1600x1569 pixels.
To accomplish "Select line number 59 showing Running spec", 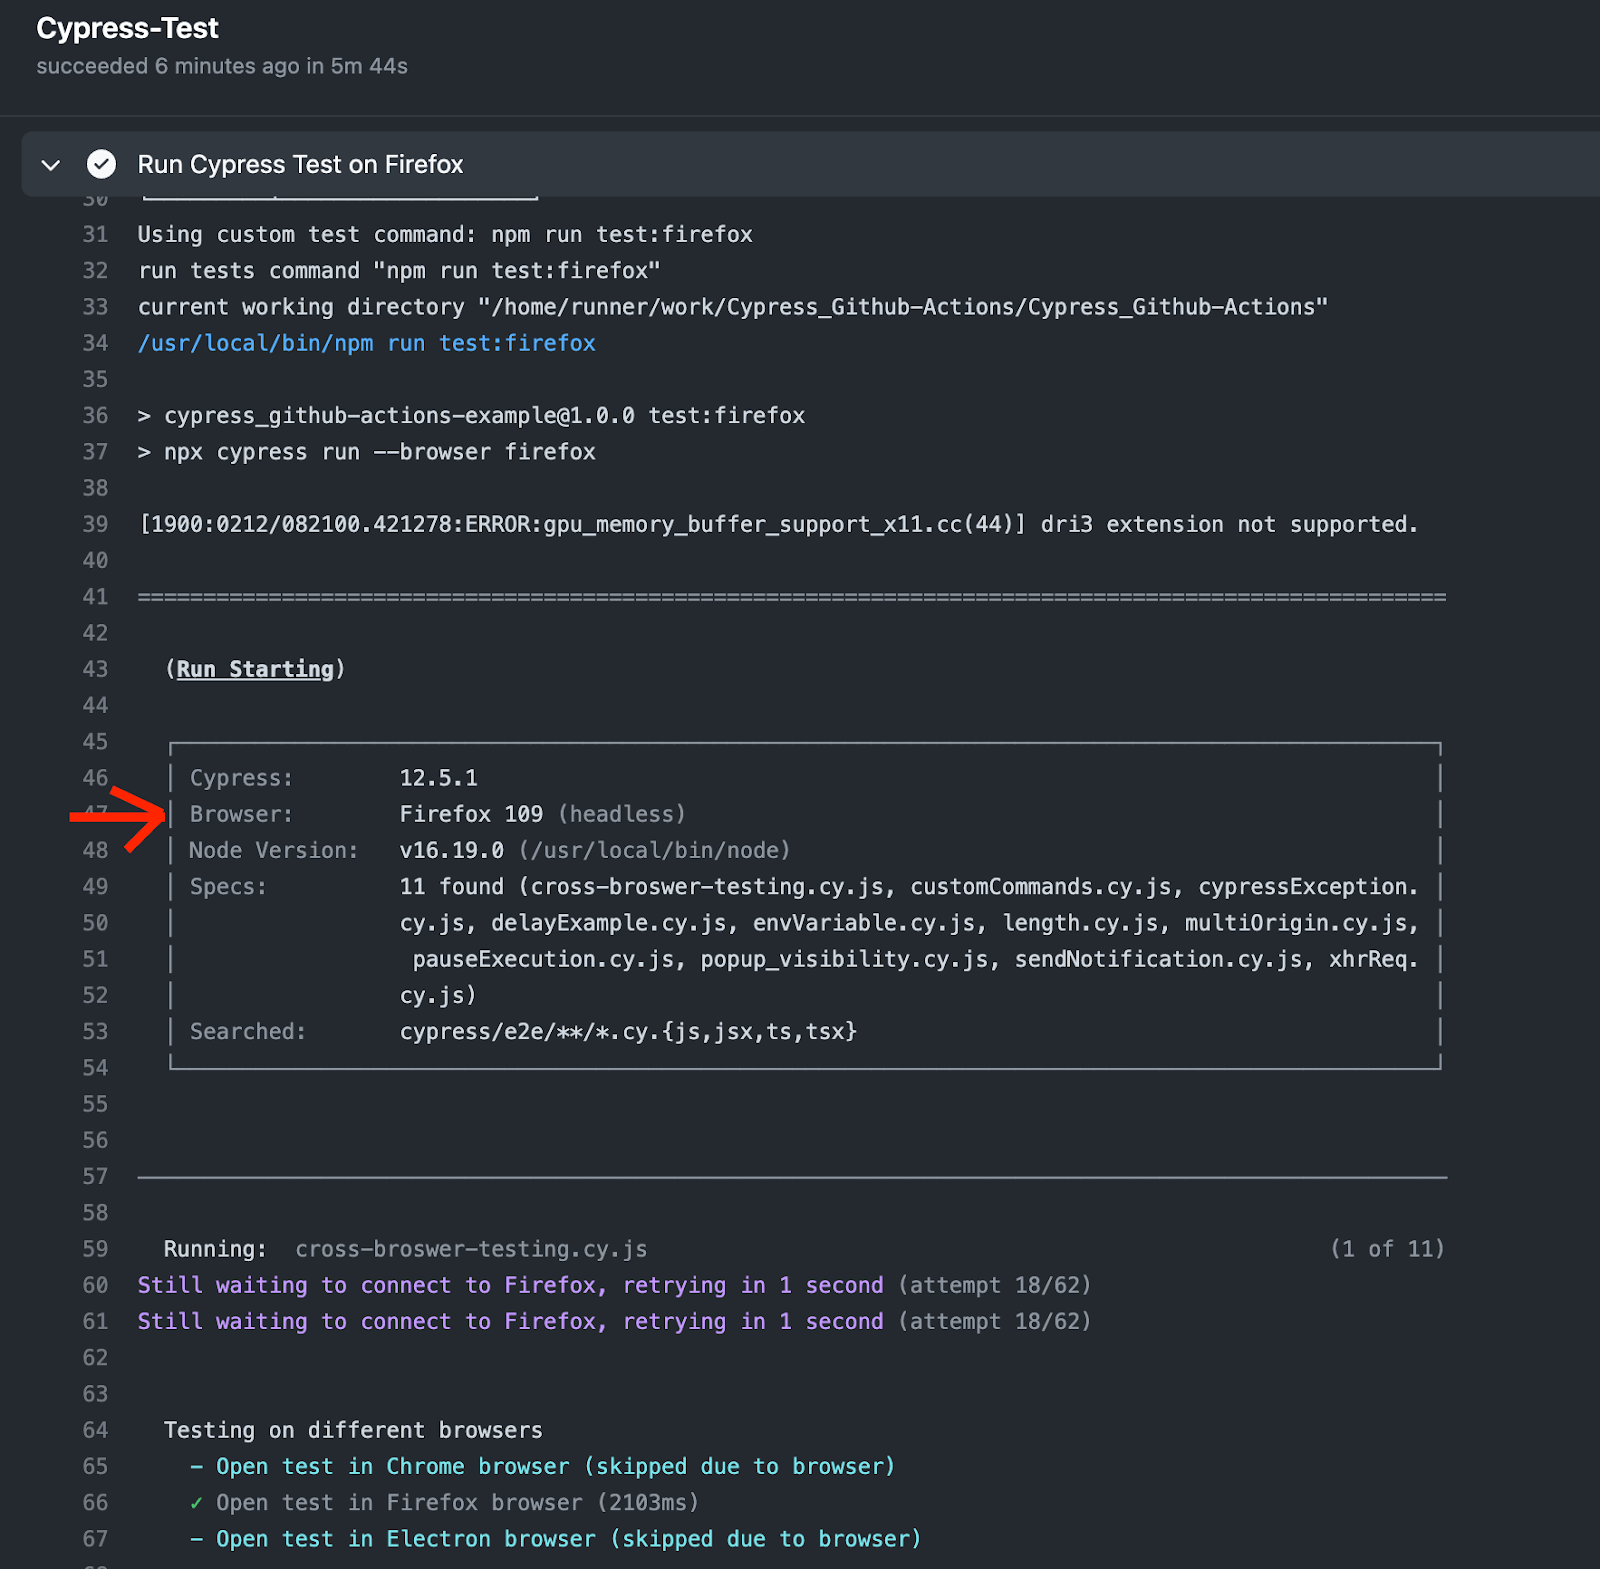I will [x=94, y=1249].
